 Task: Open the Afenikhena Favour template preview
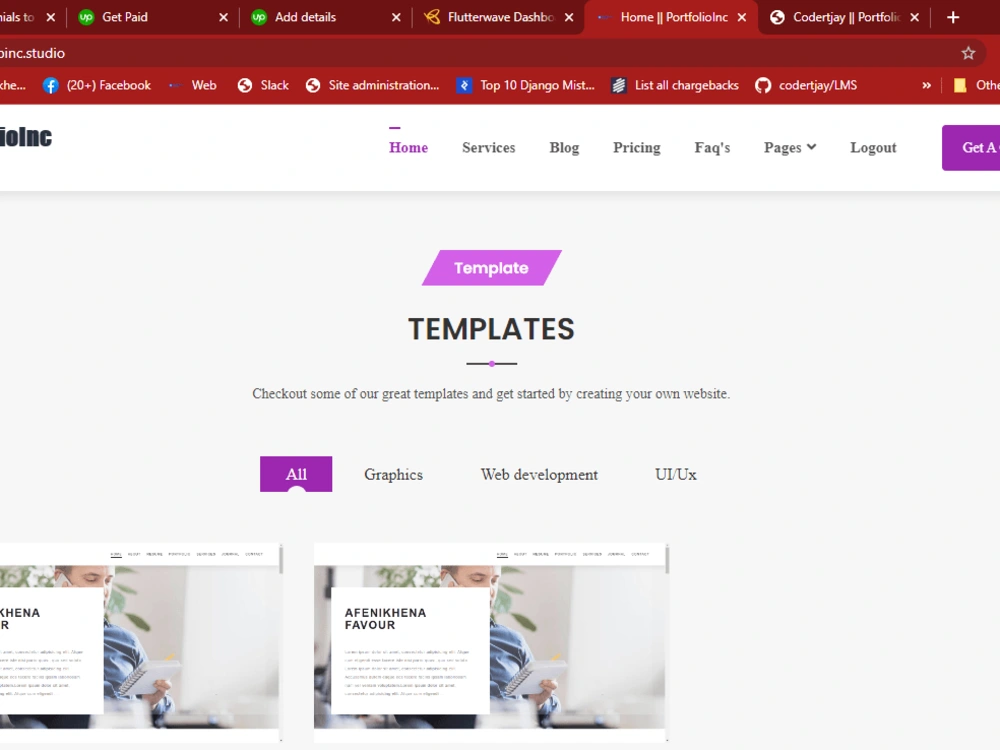[490, 642]
